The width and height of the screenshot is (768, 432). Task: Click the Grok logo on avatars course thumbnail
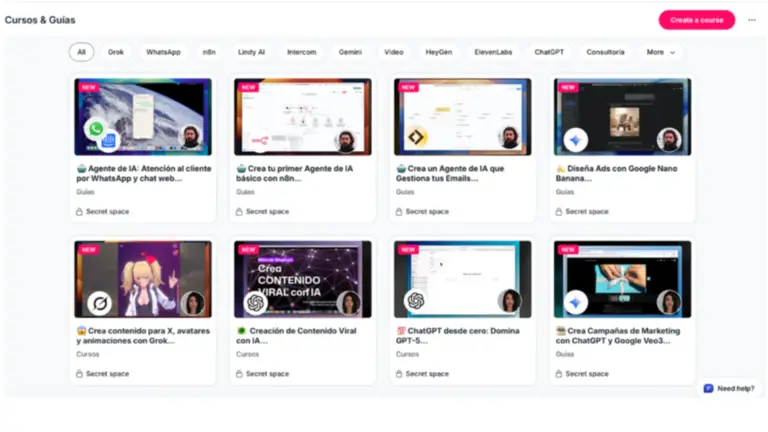click(x=97, y=301)
